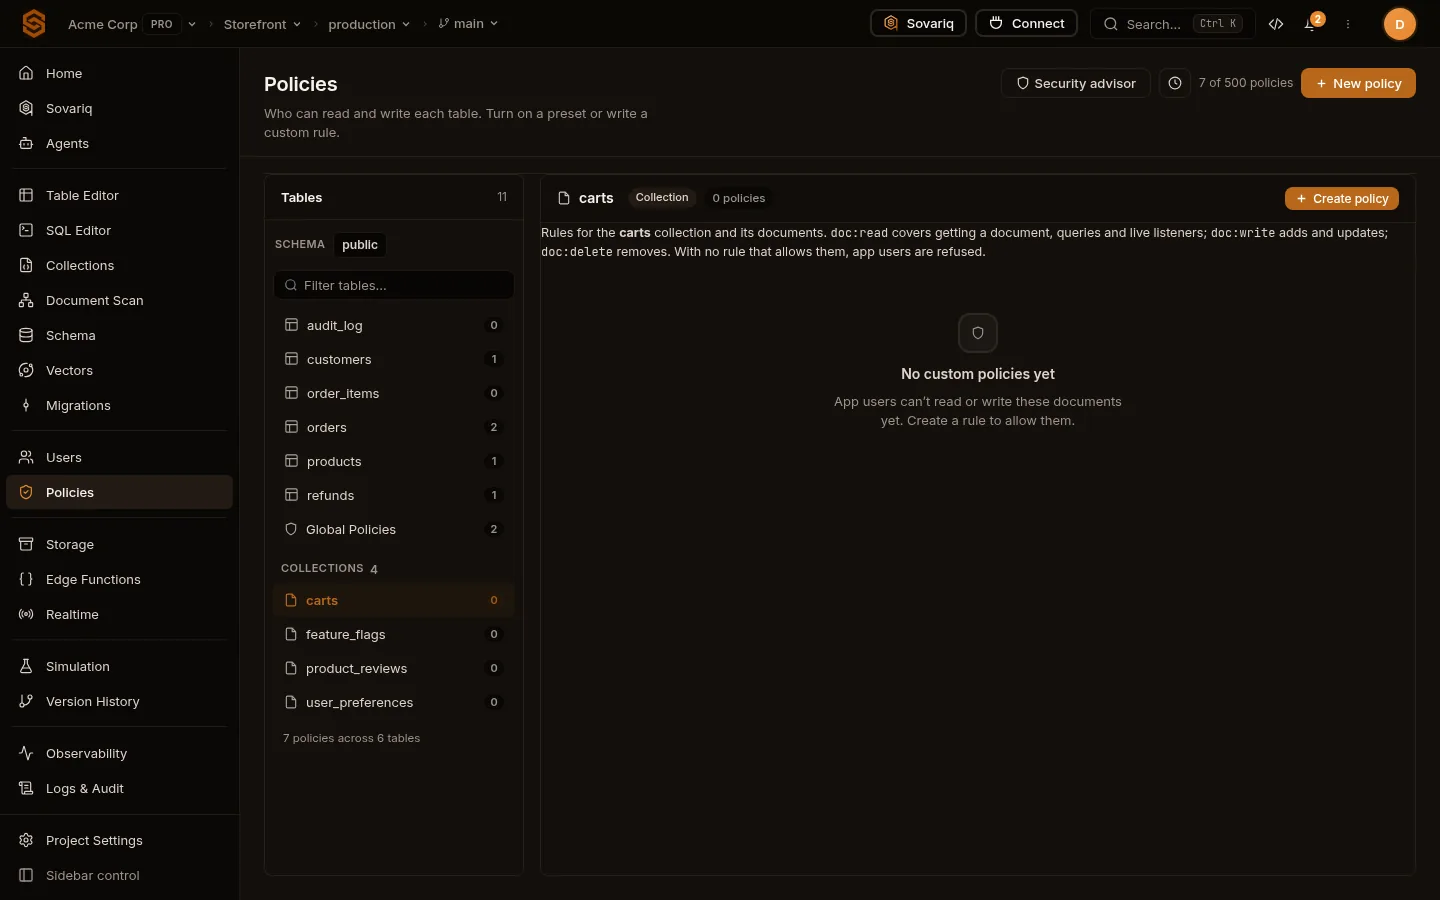This screenshot has width=1440, height=900.
Task: Open Logs & Audit
Action: tap(119, 788)
